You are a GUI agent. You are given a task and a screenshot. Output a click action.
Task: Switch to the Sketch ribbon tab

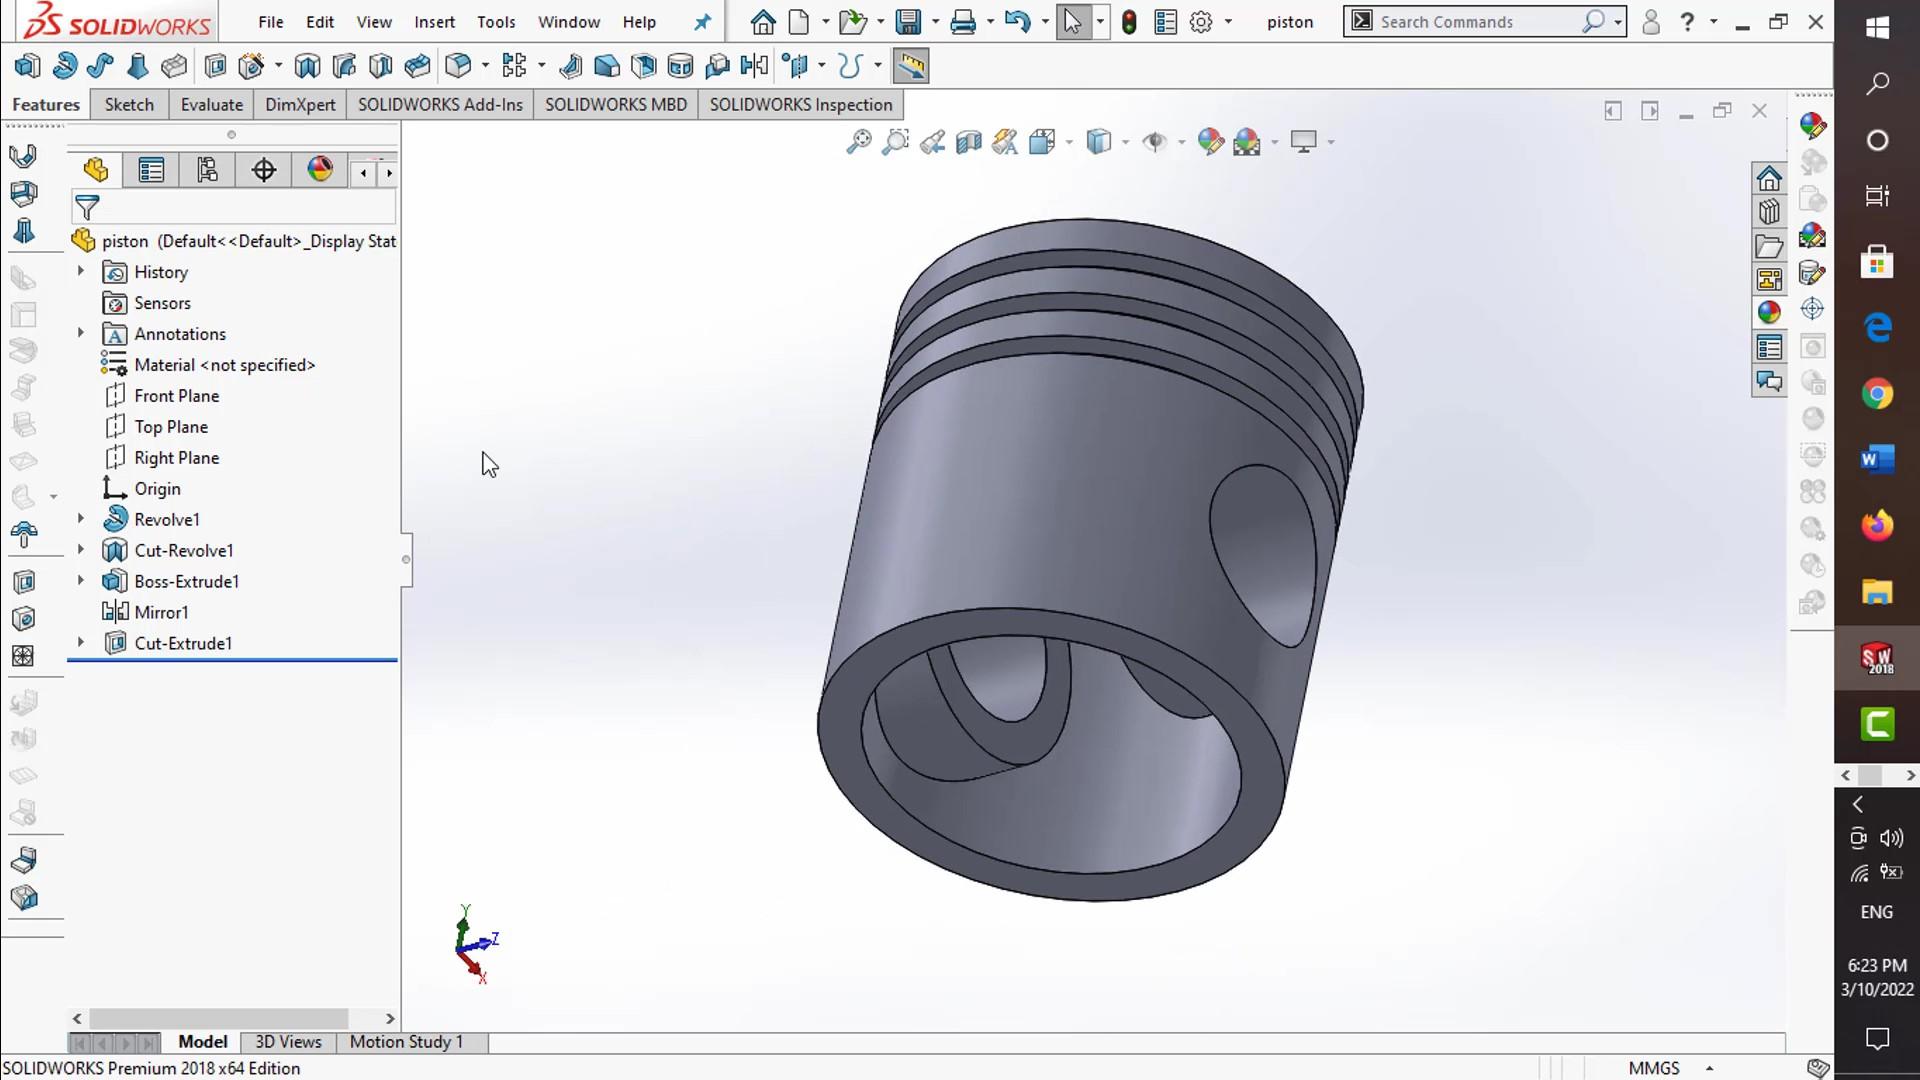pos(128,104)
